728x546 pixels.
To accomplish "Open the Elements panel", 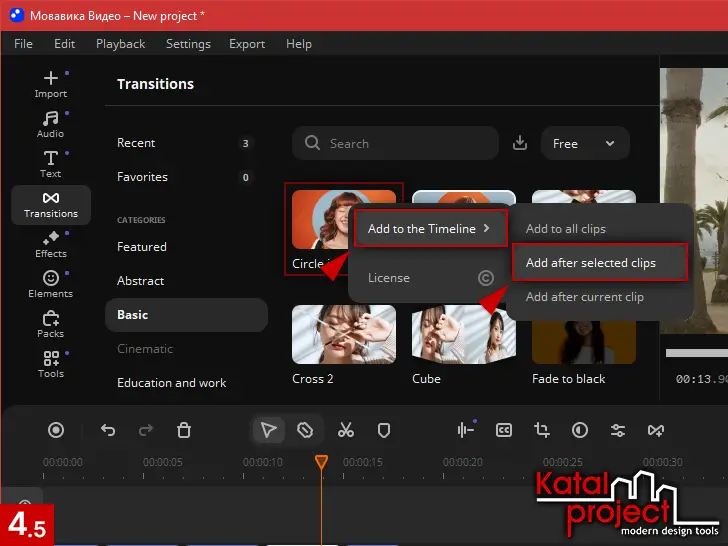I will [50, 284].
